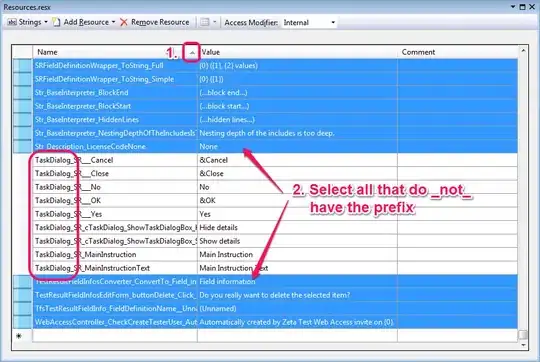540x362 pixels.
Task: Click the red Remove Resource X icon
Action: click(x=124, y=22)
